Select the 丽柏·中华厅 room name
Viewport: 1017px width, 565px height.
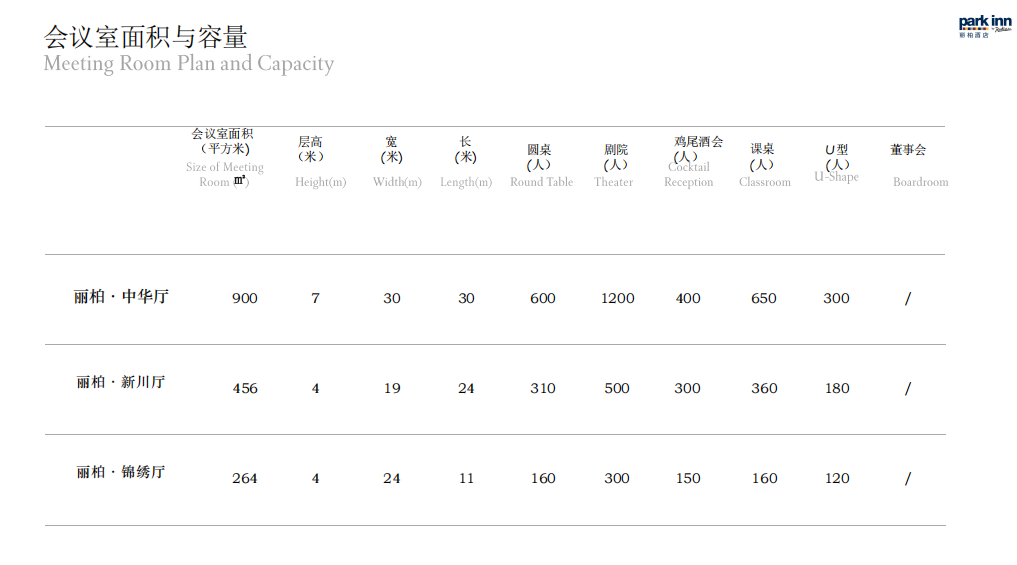point(121,296)
